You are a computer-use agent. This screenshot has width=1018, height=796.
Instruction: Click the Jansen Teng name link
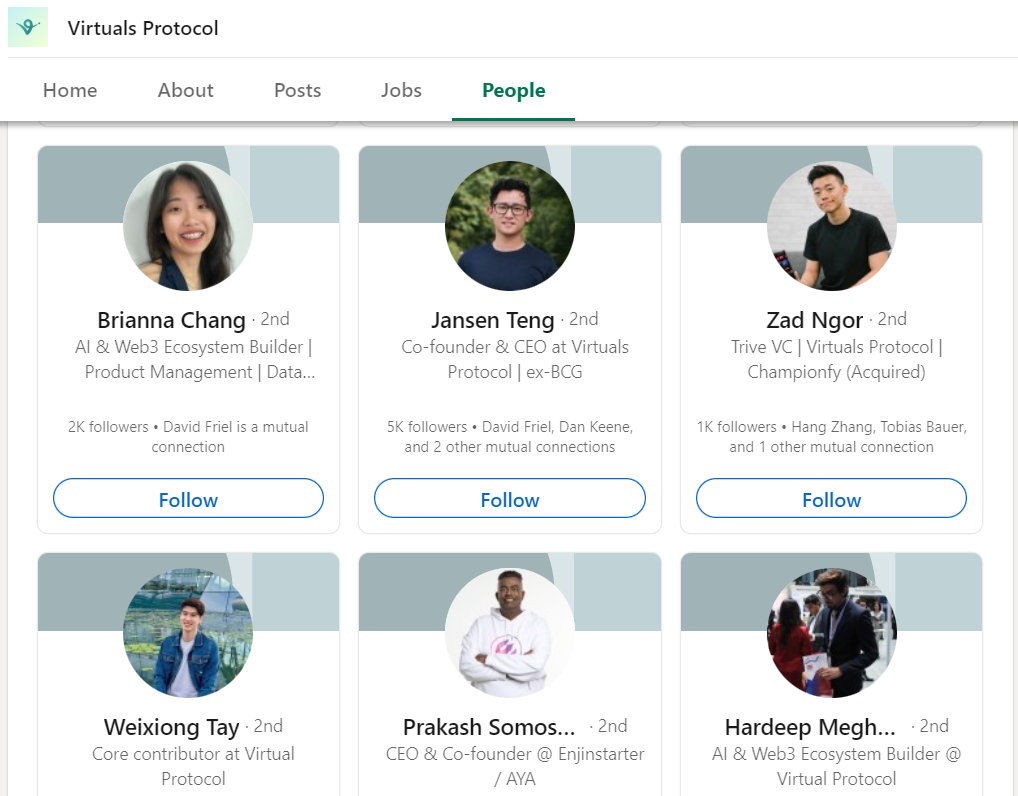(492, 320)
